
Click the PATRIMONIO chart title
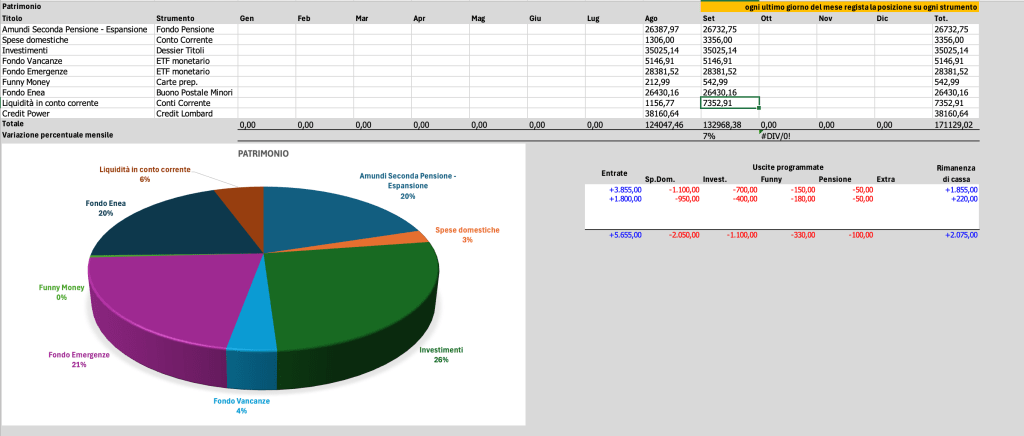pyautogui.click(x=264, y=156)
